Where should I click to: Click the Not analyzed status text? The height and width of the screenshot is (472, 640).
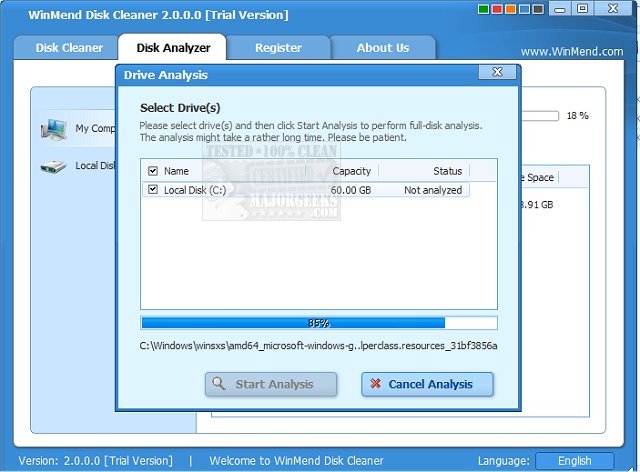coord(433,190)
